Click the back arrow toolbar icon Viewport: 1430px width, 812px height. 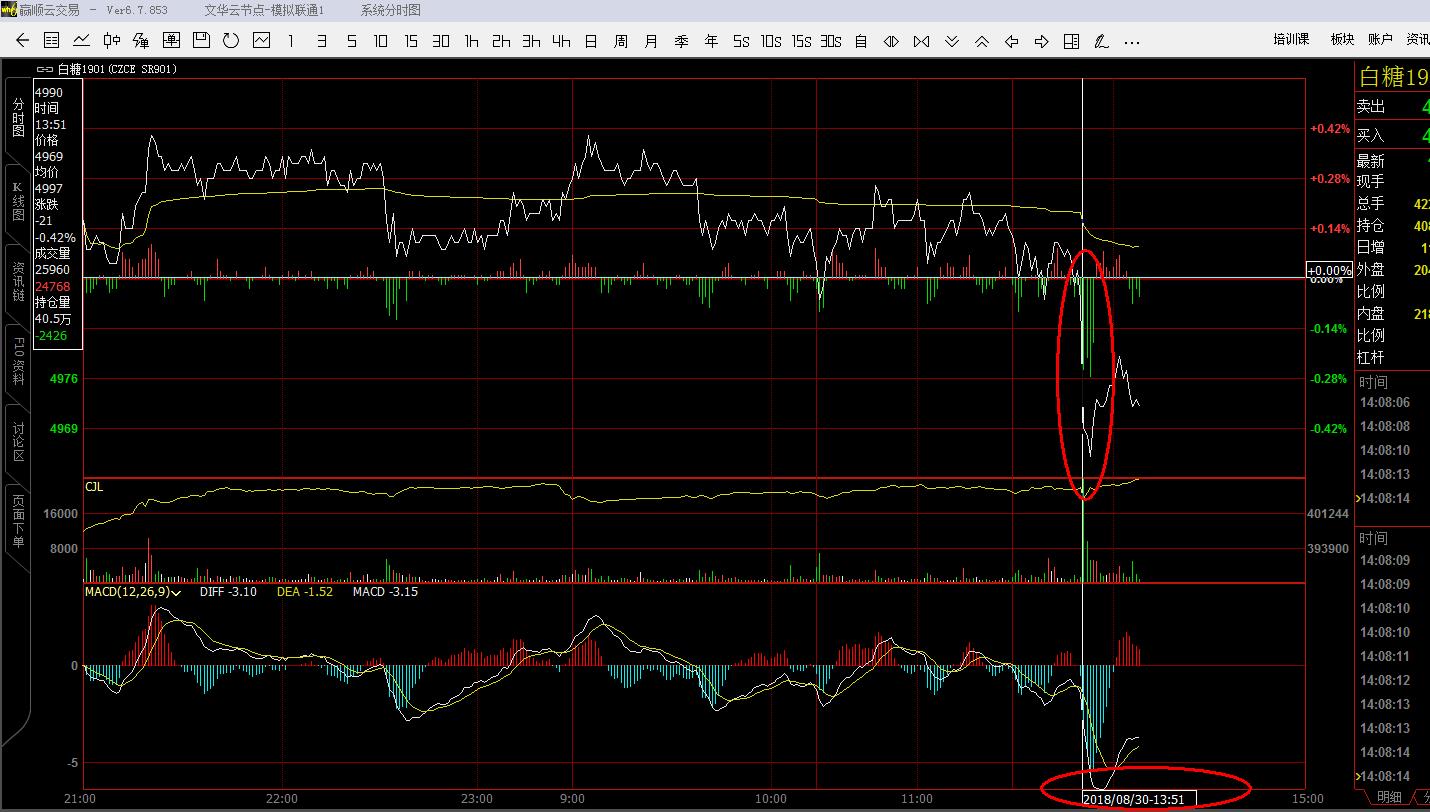[22, 41]
